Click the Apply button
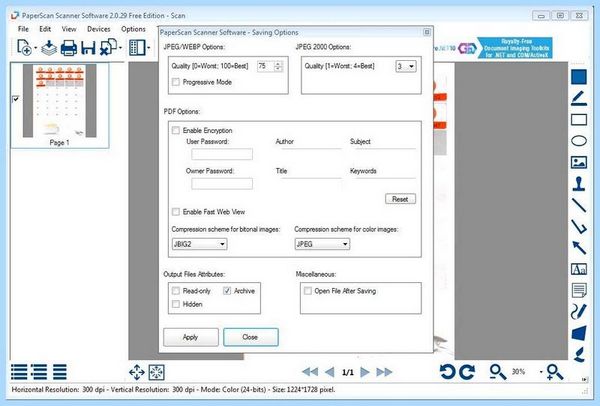600x406 pixels. click(191, 337)
